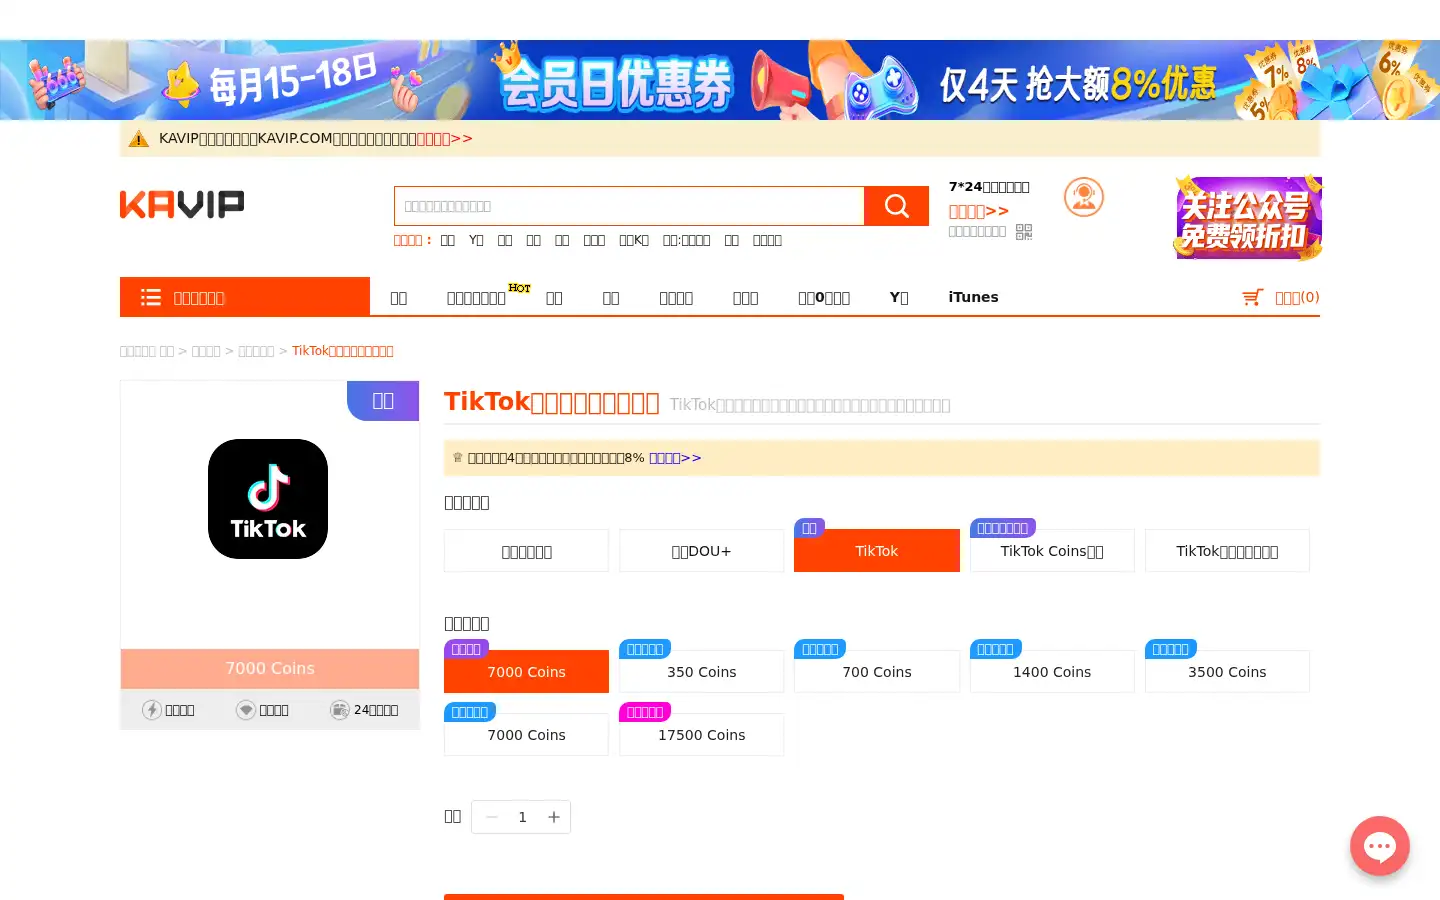Choose the orange TikTok product option
1440x900 pixels.
(x=877, y=551)
